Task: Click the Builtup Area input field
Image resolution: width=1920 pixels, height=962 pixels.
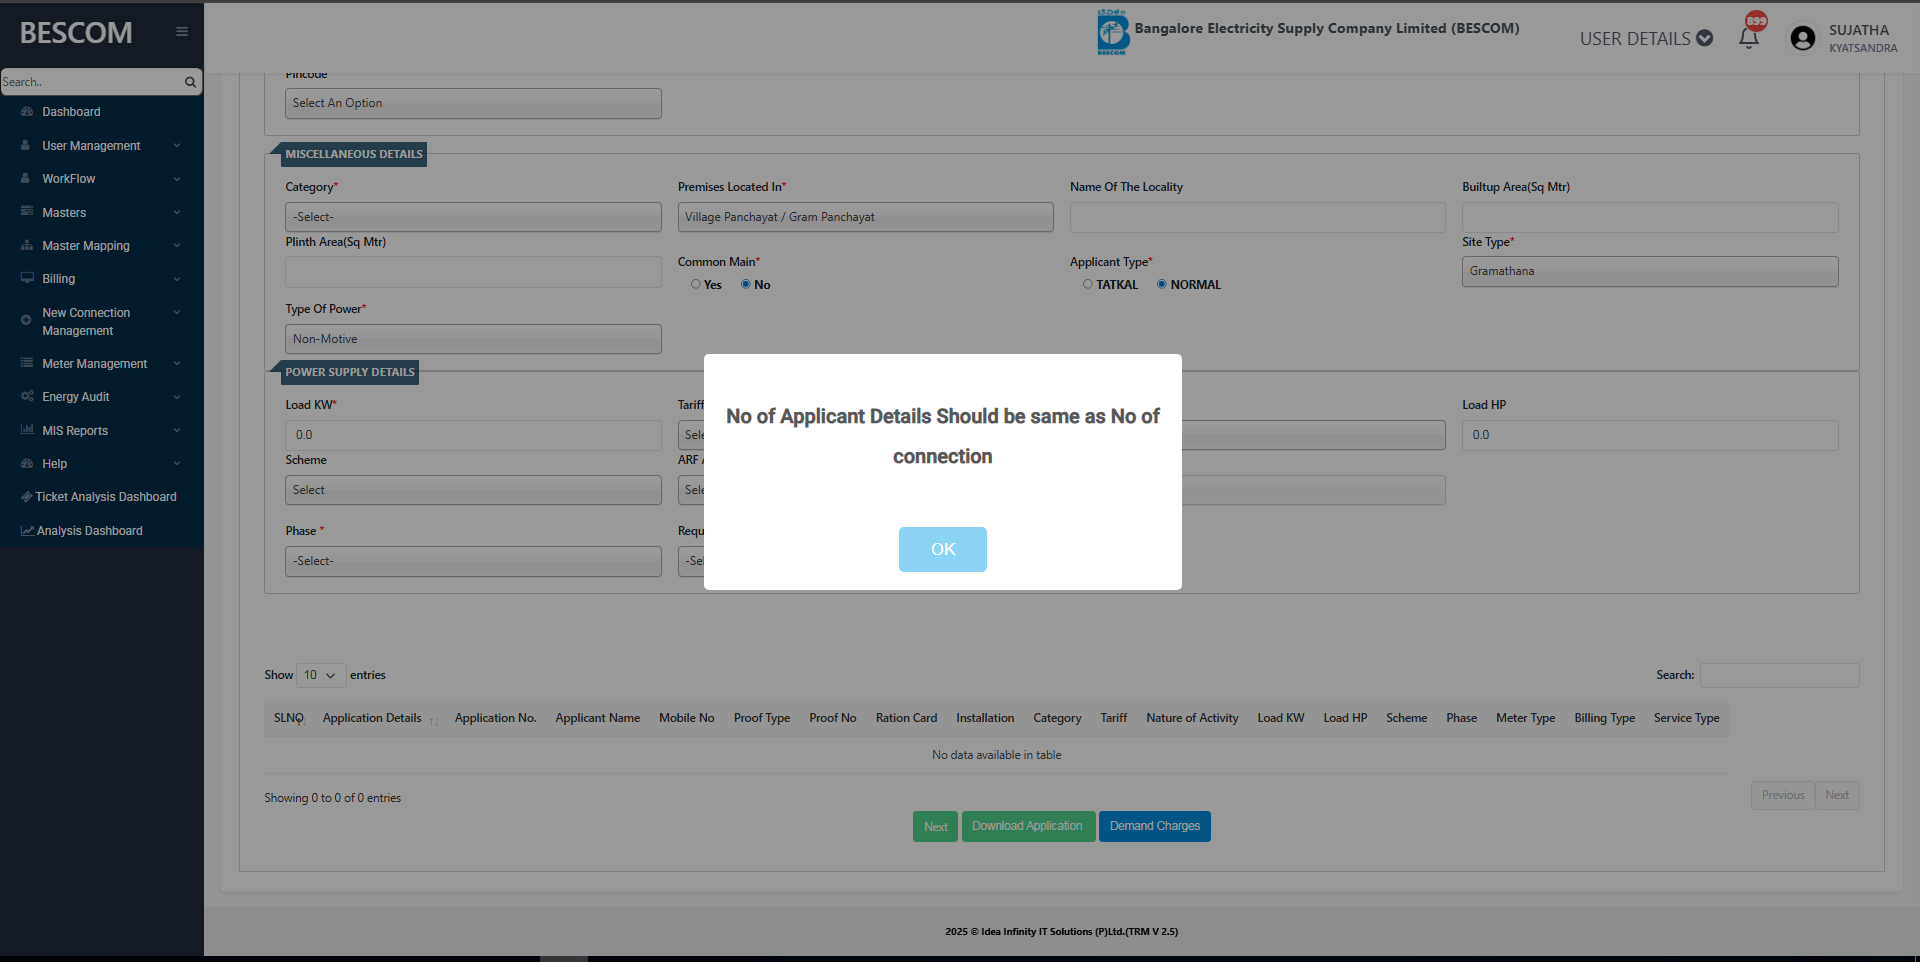Action: 1650,217
